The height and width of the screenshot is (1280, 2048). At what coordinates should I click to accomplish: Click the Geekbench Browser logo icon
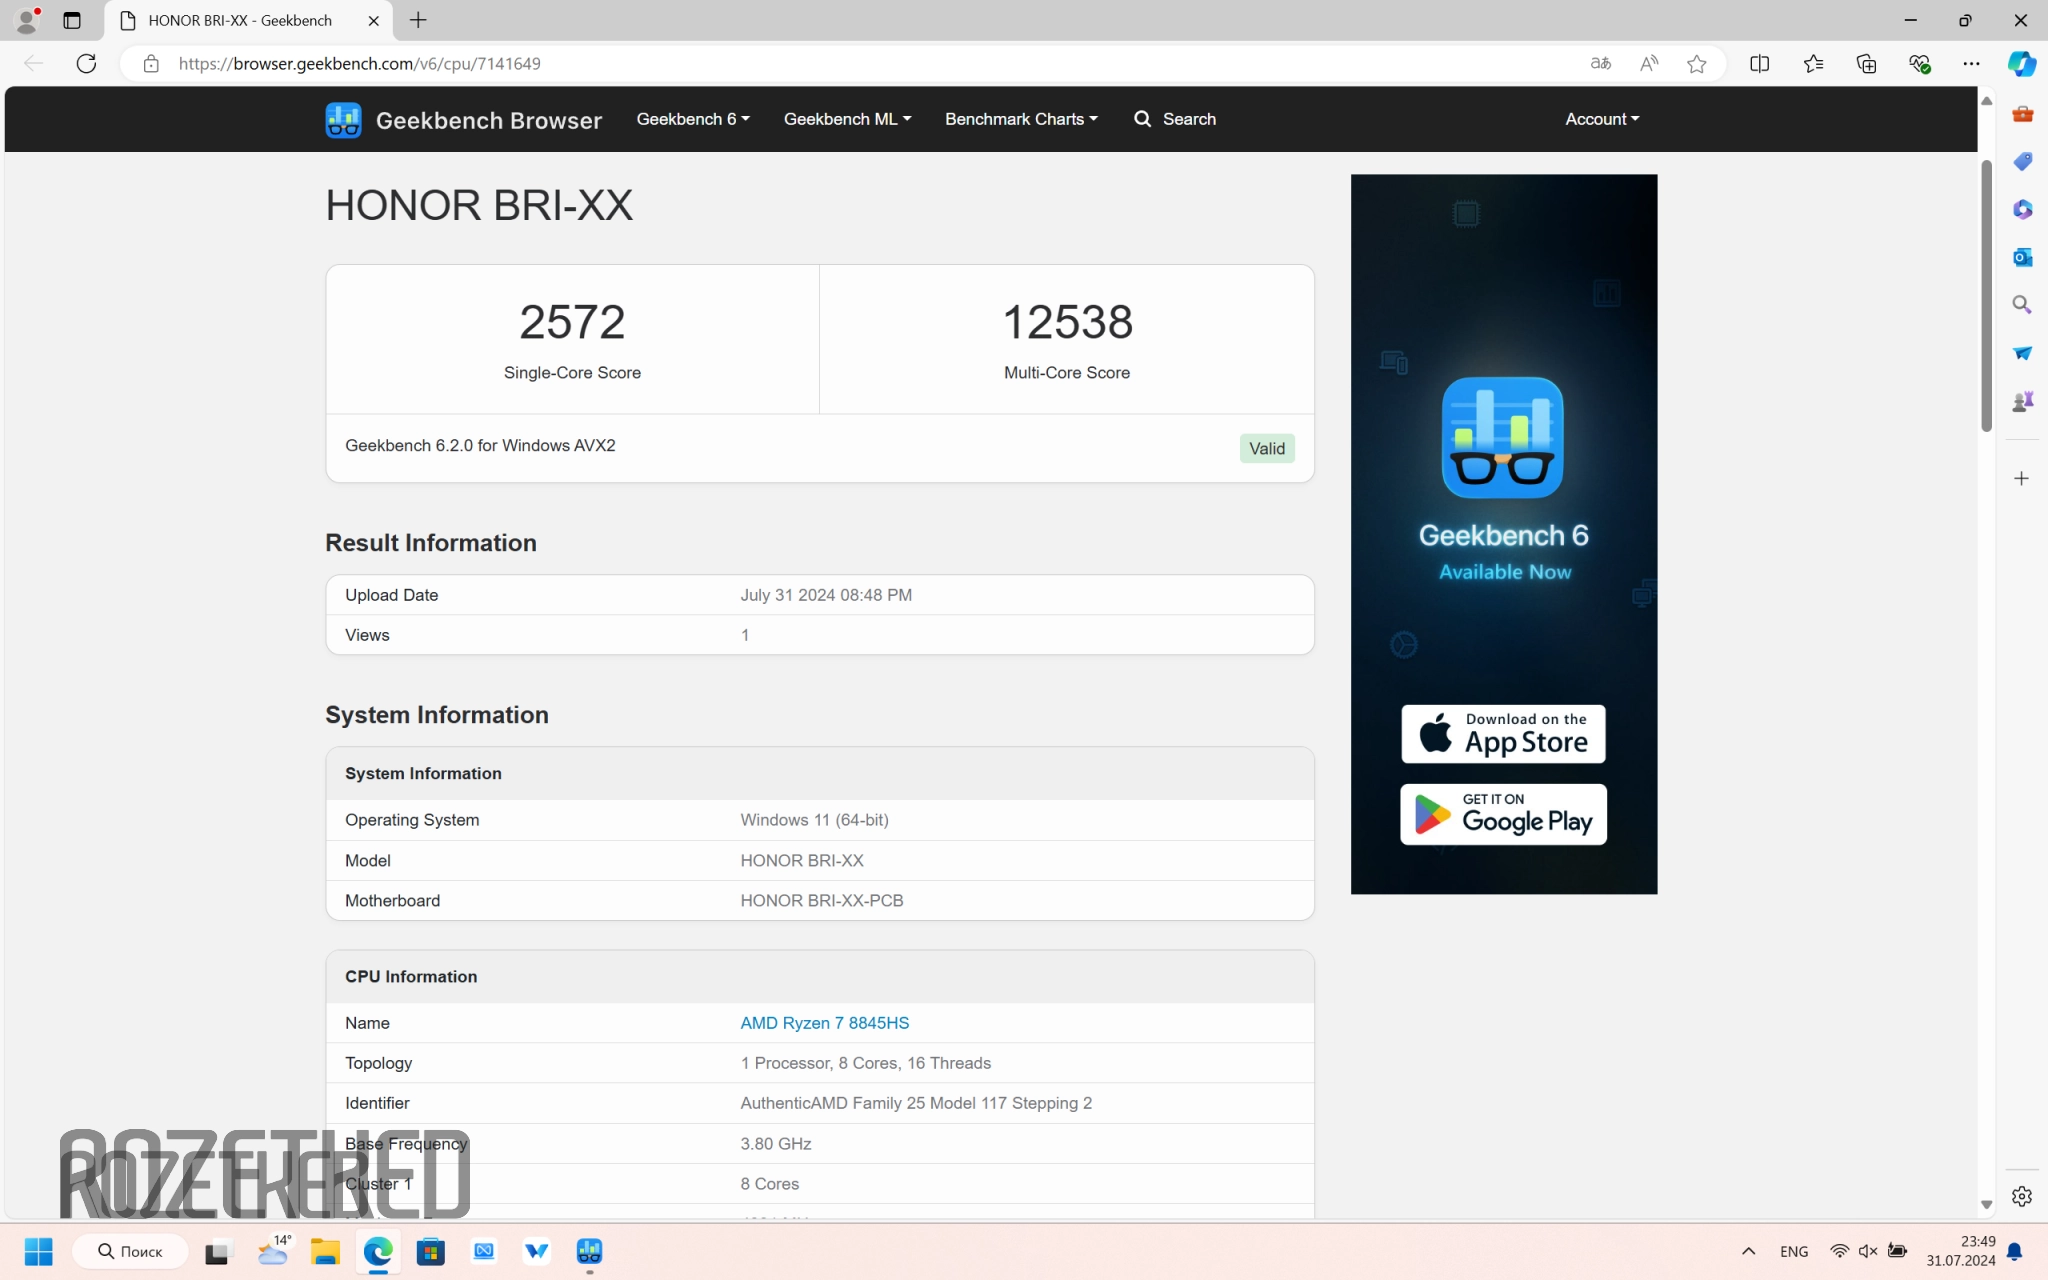343,120
